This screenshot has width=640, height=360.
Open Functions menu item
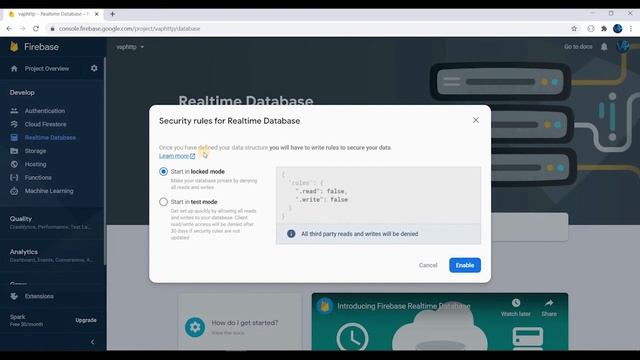point(38,178)
